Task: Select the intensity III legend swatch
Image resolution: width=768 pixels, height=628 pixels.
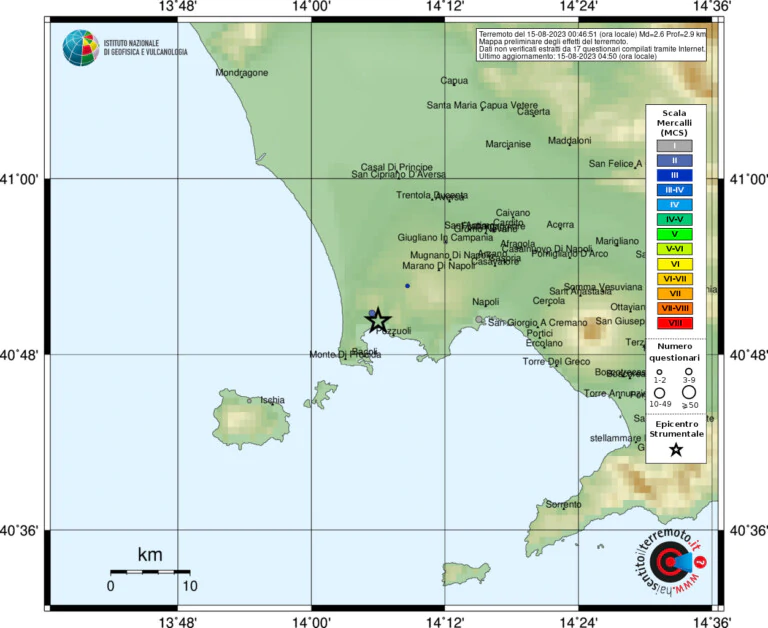Action: [674, 175]
